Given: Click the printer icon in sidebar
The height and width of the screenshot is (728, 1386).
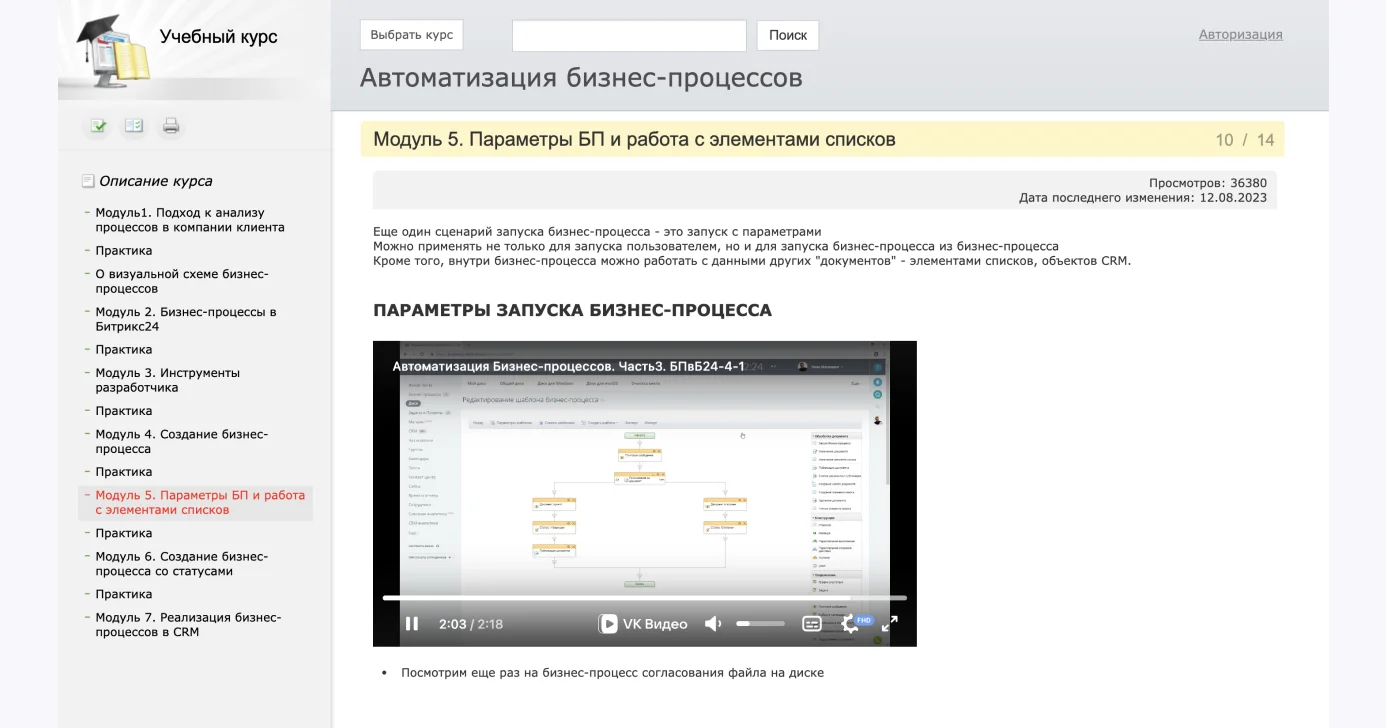Looking at the screenshot, I should click(171, 126).
